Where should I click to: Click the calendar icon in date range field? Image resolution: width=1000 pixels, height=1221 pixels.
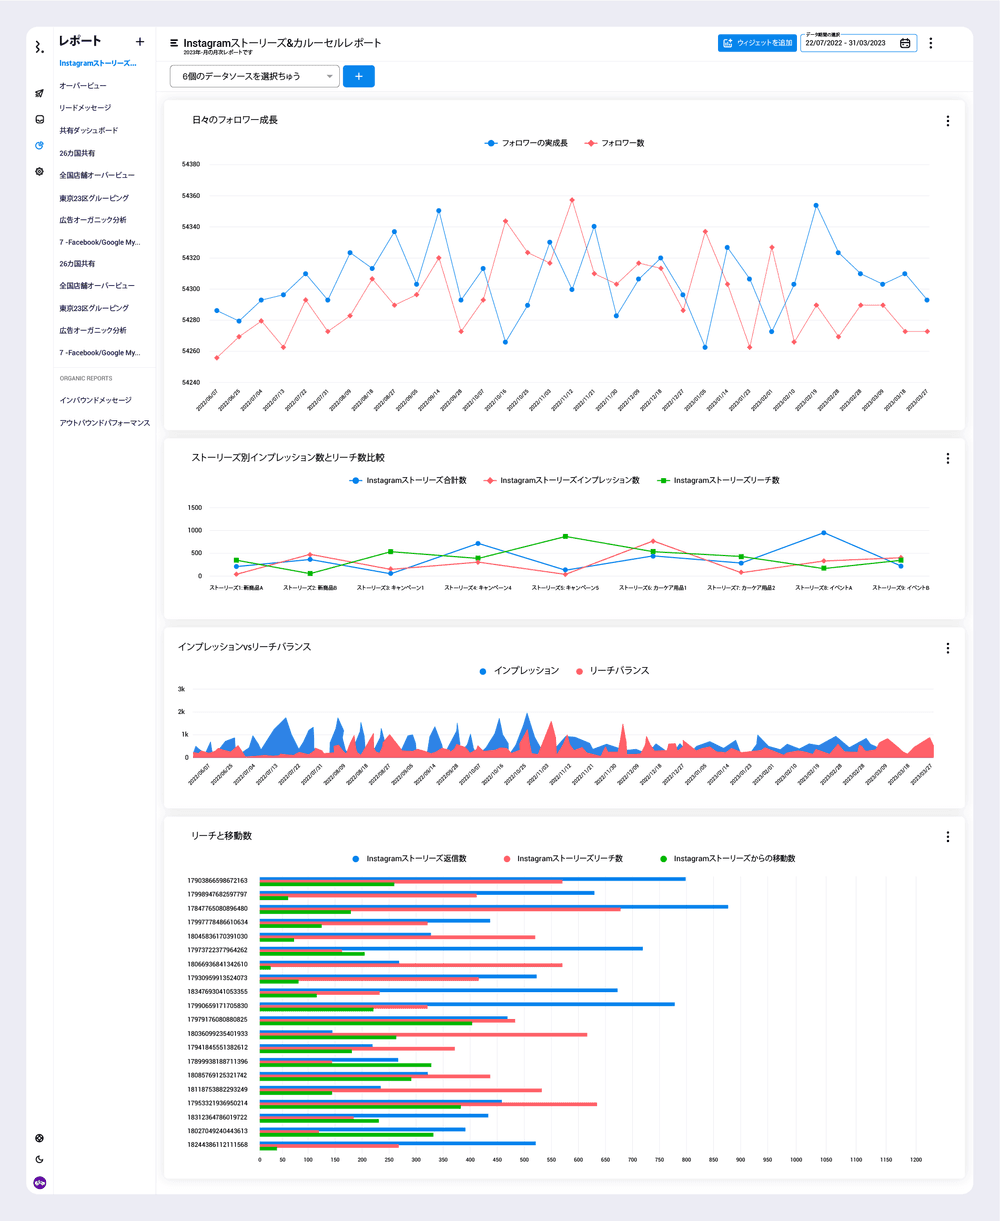coord(905,43)
